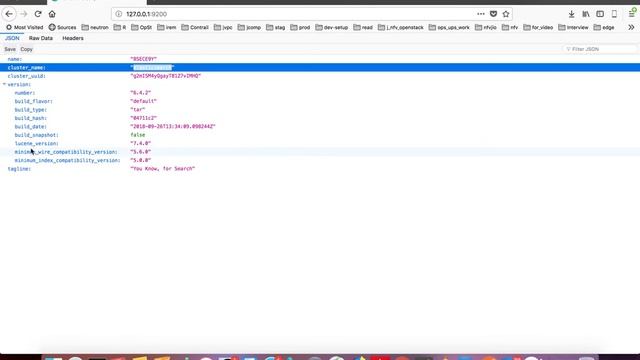Open the nfvjio bookmarks folder
This screenshot has height=360, width=640.
(486, 27)
